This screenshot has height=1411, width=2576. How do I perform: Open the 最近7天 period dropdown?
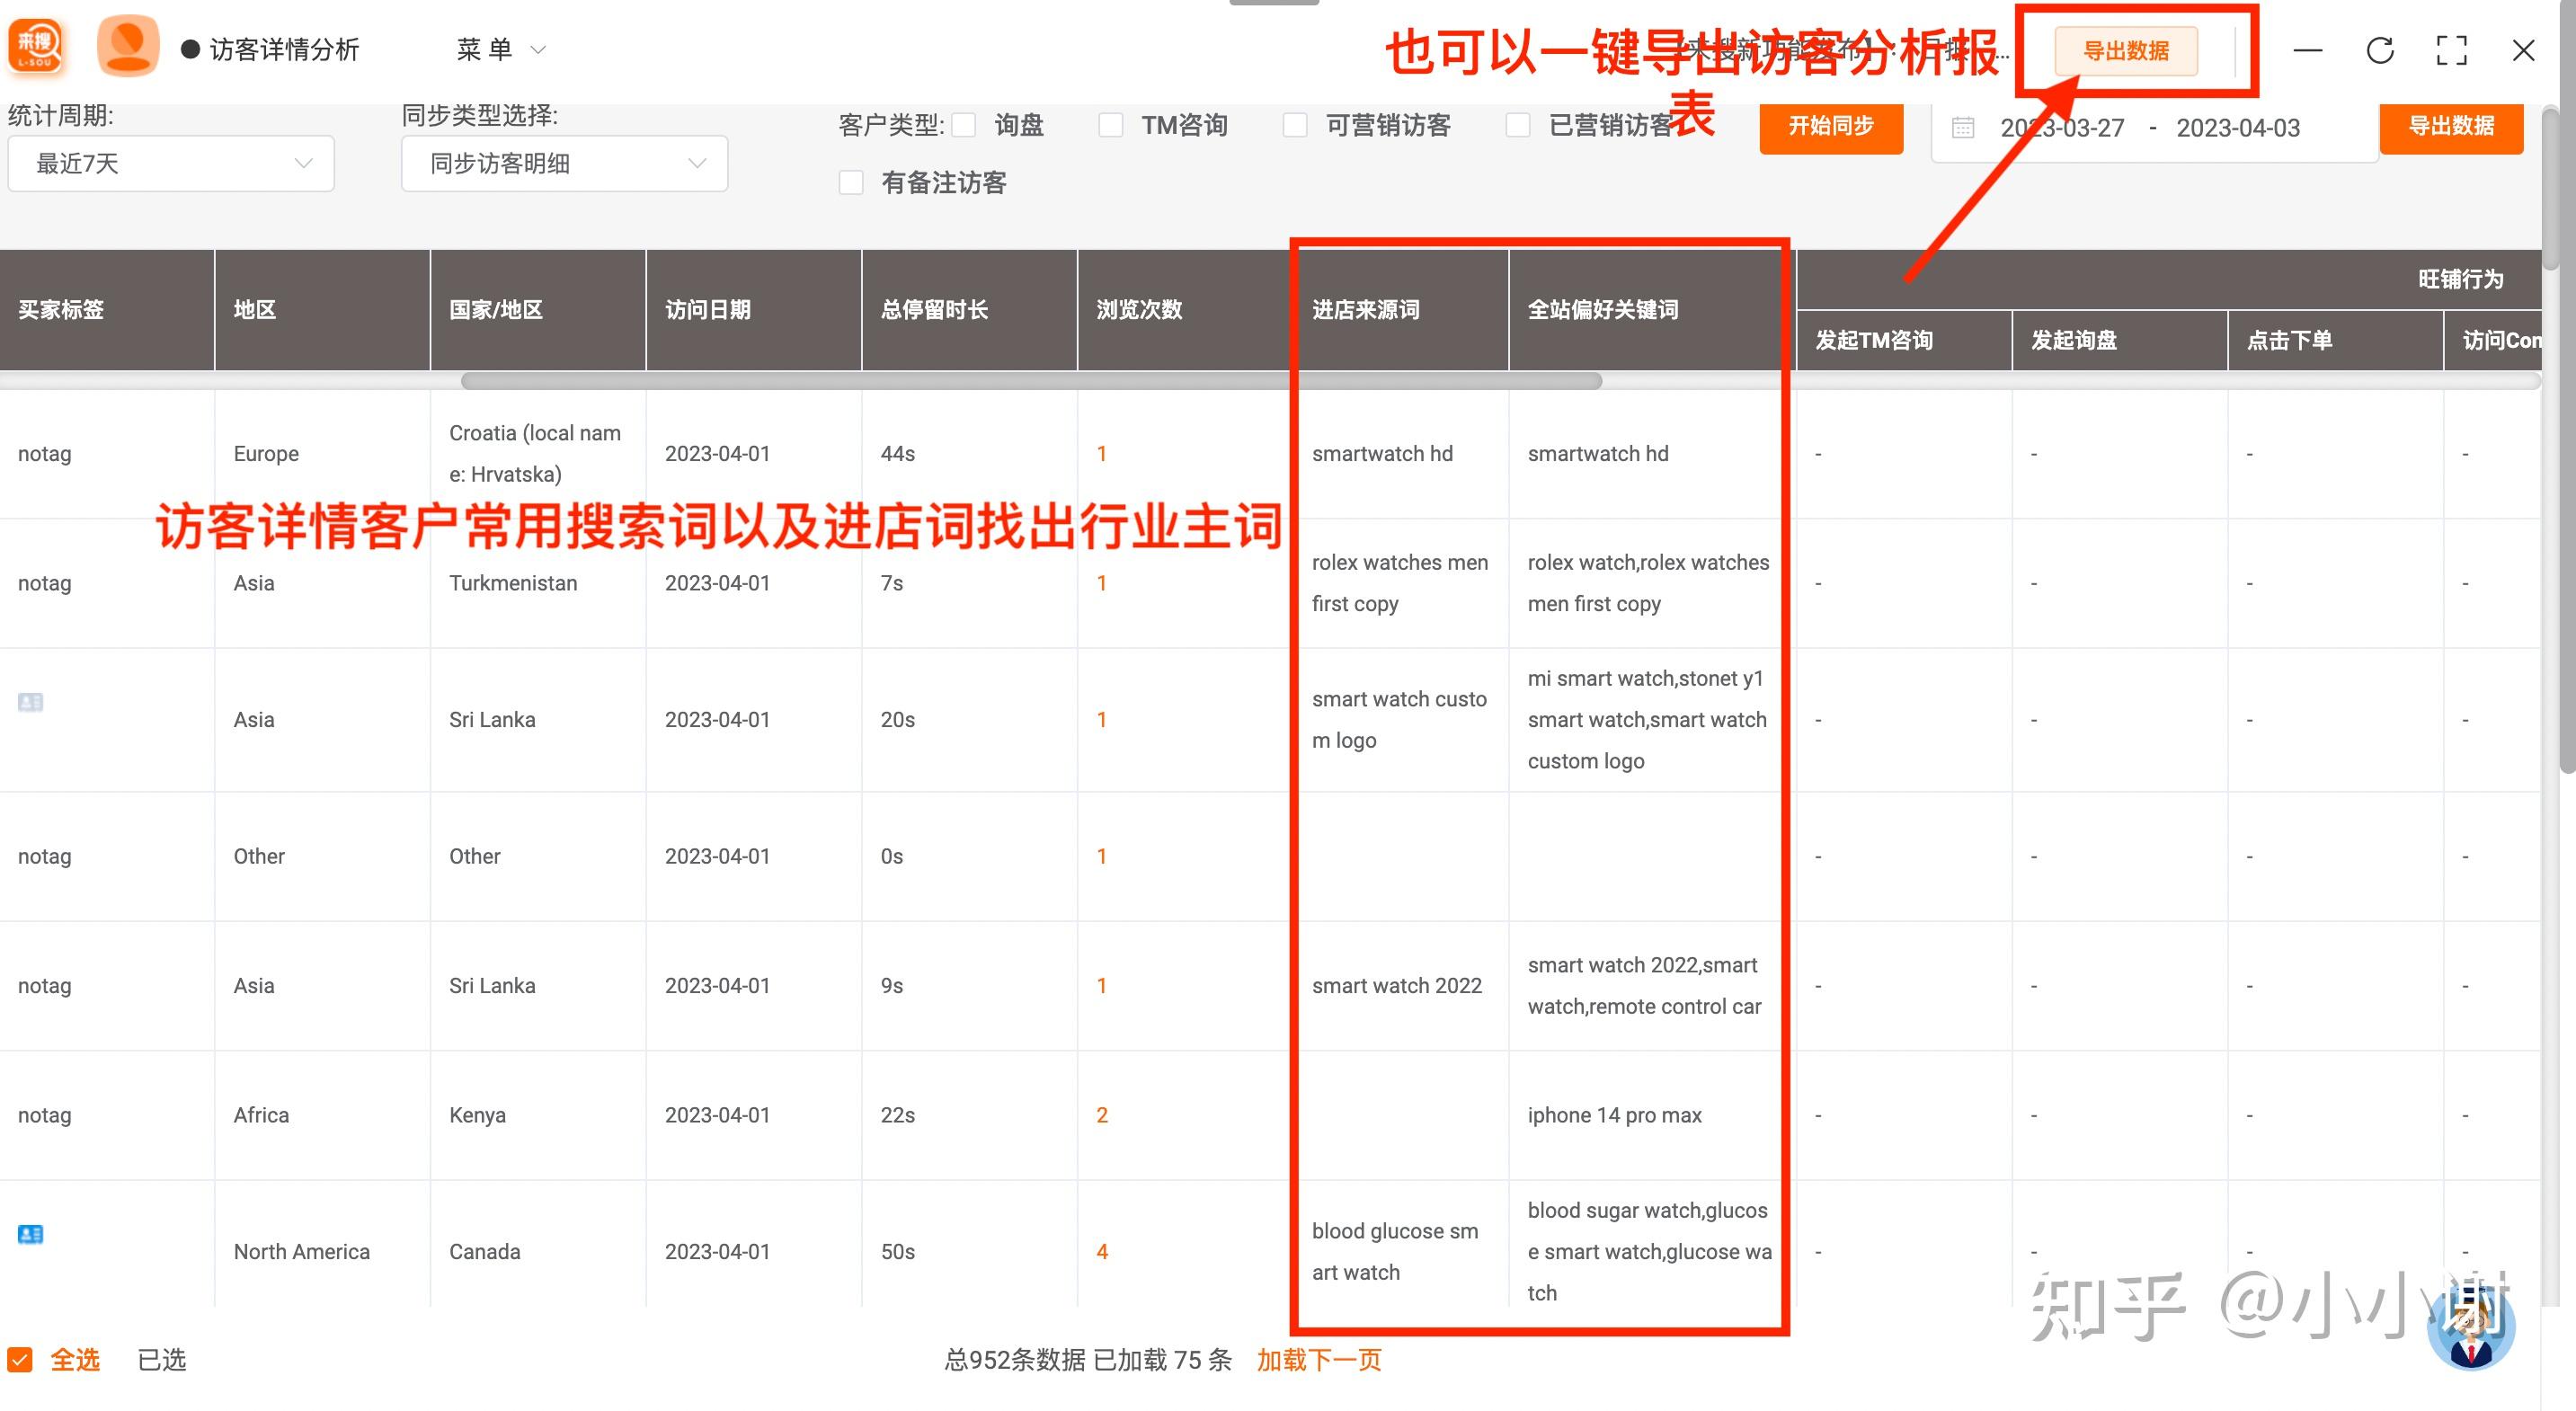coord(171,163)
